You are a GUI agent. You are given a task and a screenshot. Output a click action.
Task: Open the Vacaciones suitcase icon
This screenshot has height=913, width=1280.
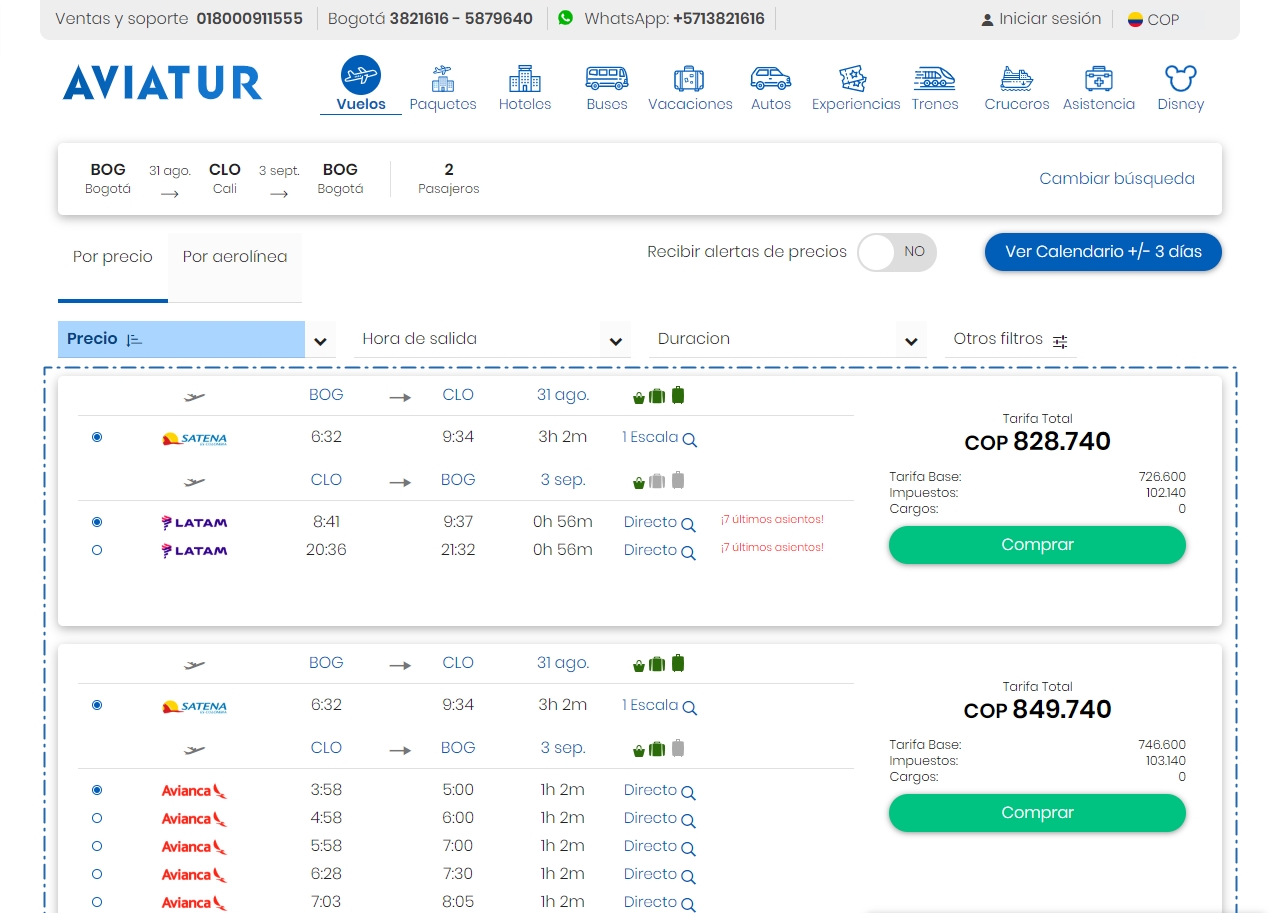[x=689, y=78]
